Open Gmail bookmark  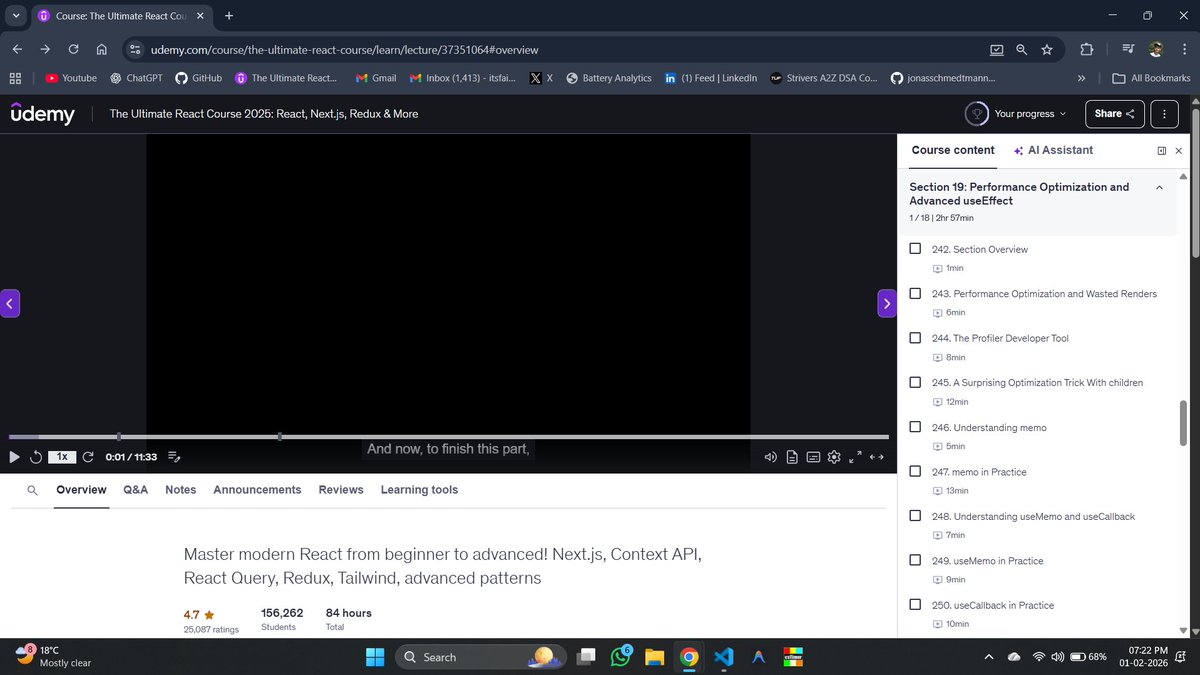tap(376, 78)
